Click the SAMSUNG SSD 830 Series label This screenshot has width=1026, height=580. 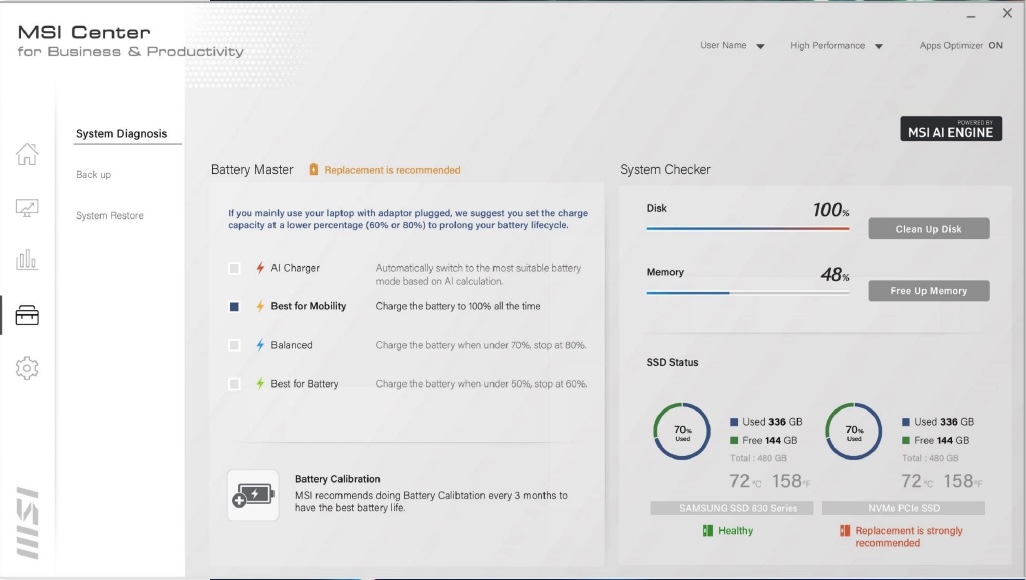coord(732,508)
